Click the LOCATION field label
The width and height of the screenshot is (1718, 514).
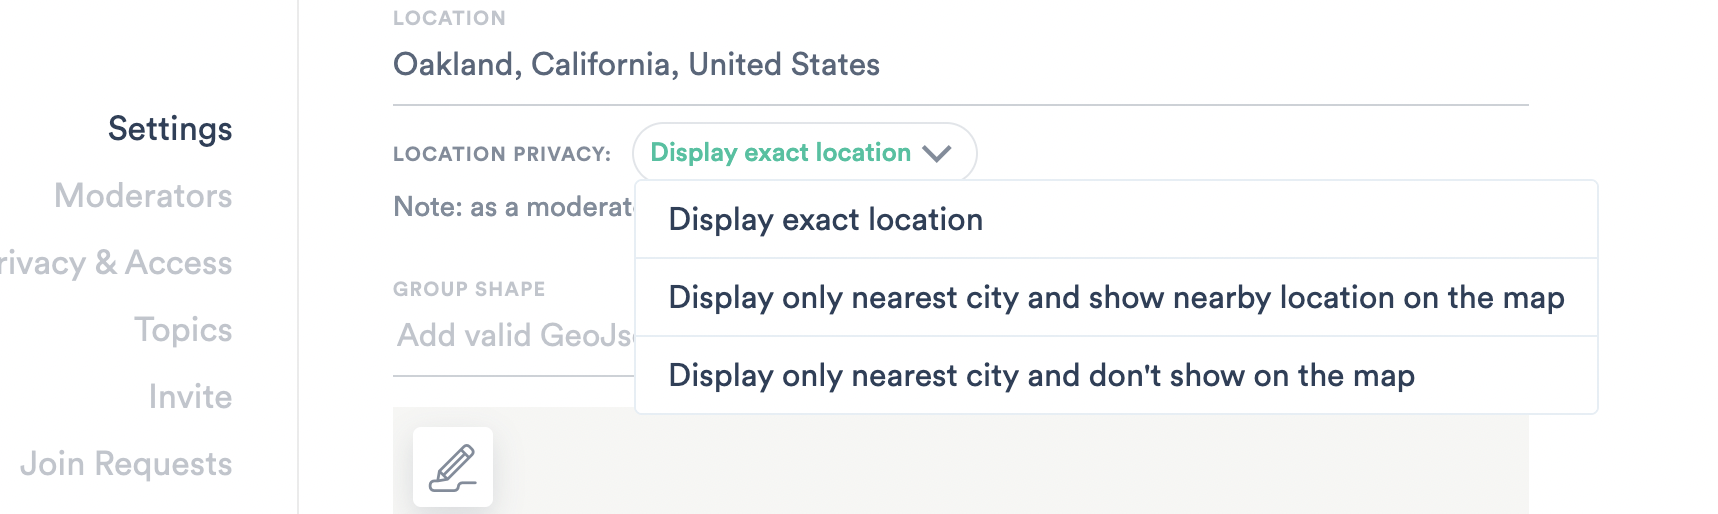(449, 18)
